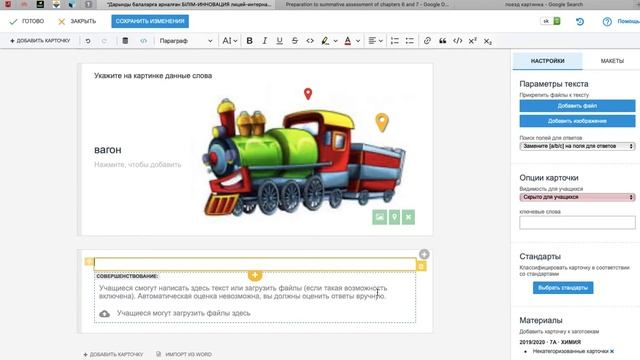640x360 pixels.
Task: Apply superscript formatting
Action: click(x=473, y=41)
